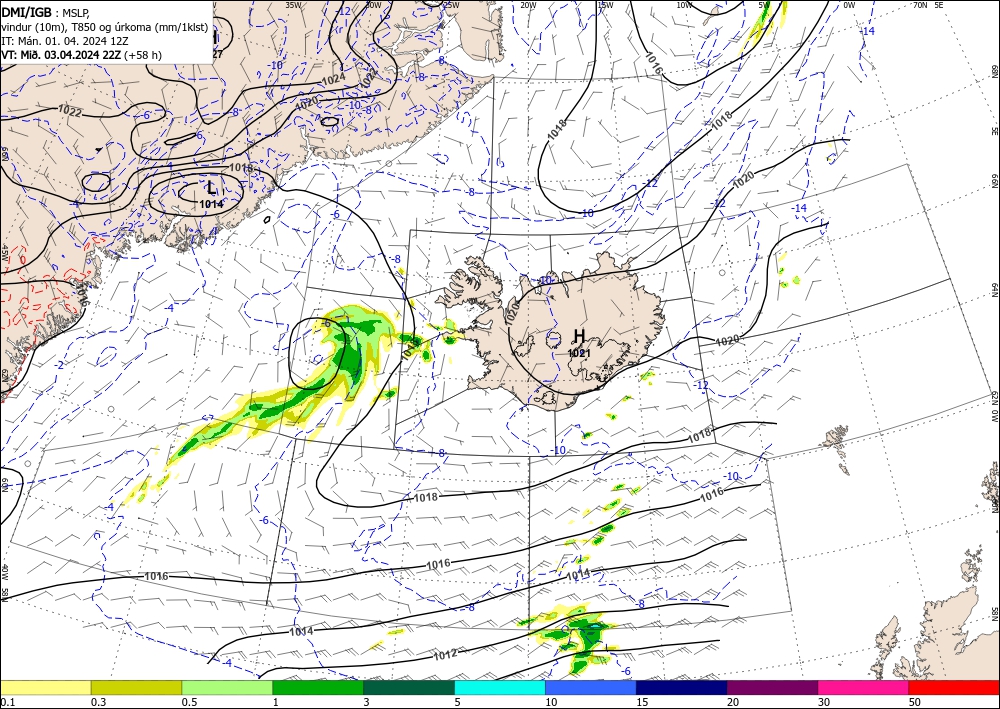Click the L low-pressure marker over Greenland

(x=211, y=188)
